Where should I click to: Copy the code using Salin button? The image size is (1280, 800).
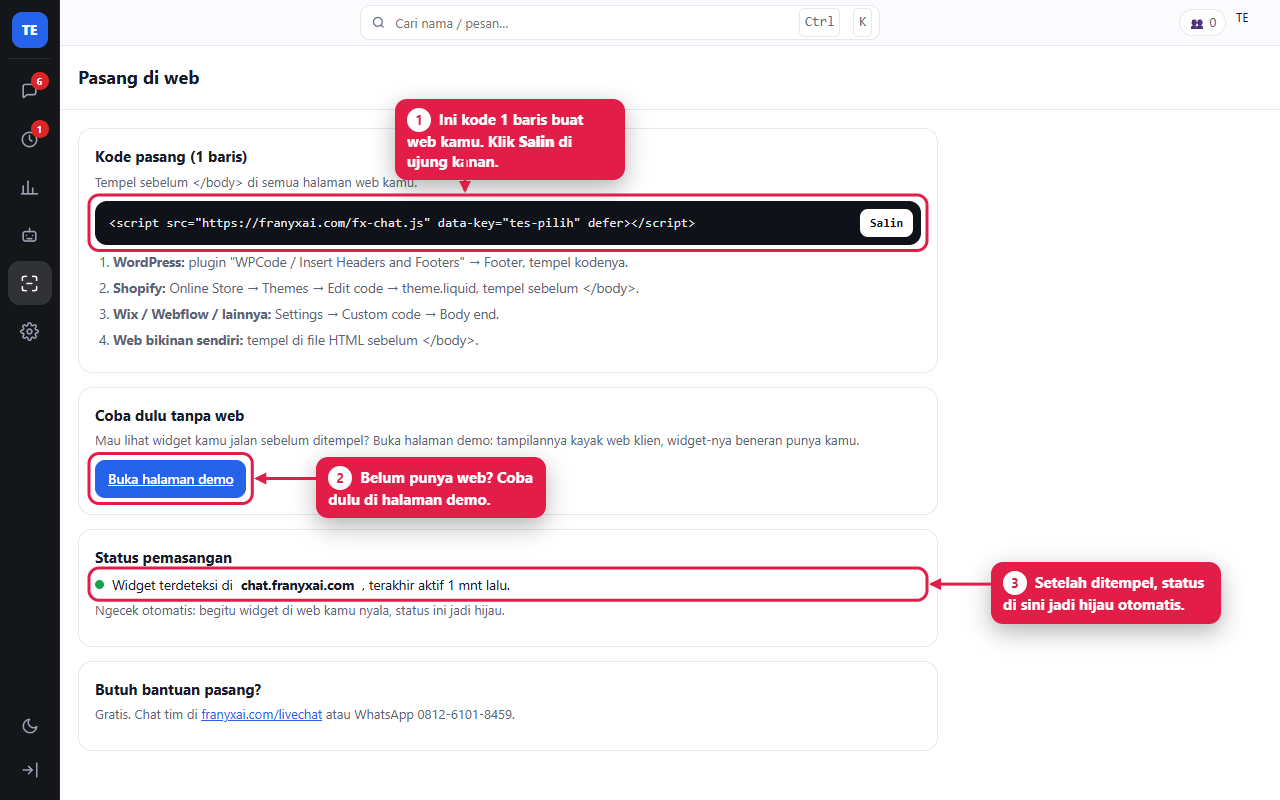[x=886, y=223]
